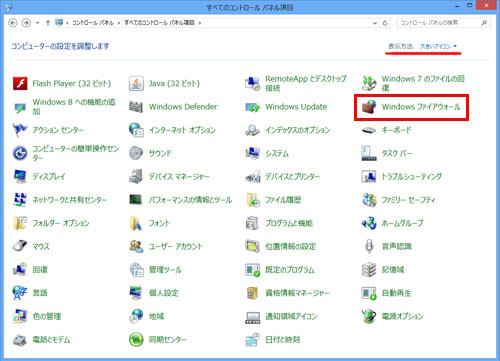The height and width of the screenshot is (361, 500).
Task: Open 電話とモデム icon
Action: click(20, 340)
